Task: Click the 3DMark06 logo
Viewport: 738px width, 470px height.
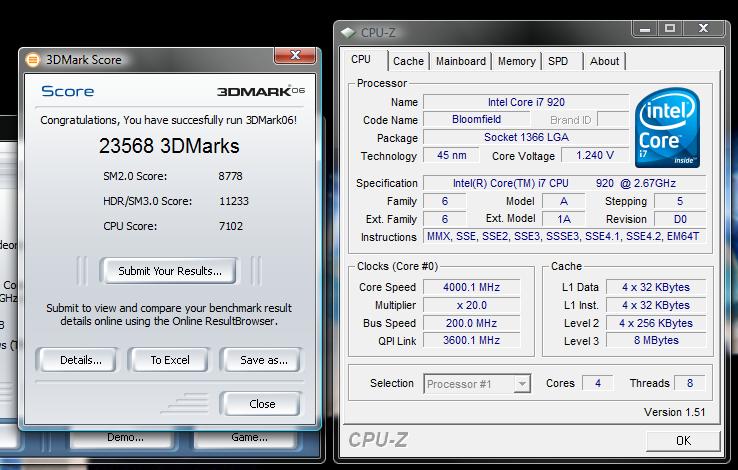Action: pyautogui.click(x=261, y=91)
